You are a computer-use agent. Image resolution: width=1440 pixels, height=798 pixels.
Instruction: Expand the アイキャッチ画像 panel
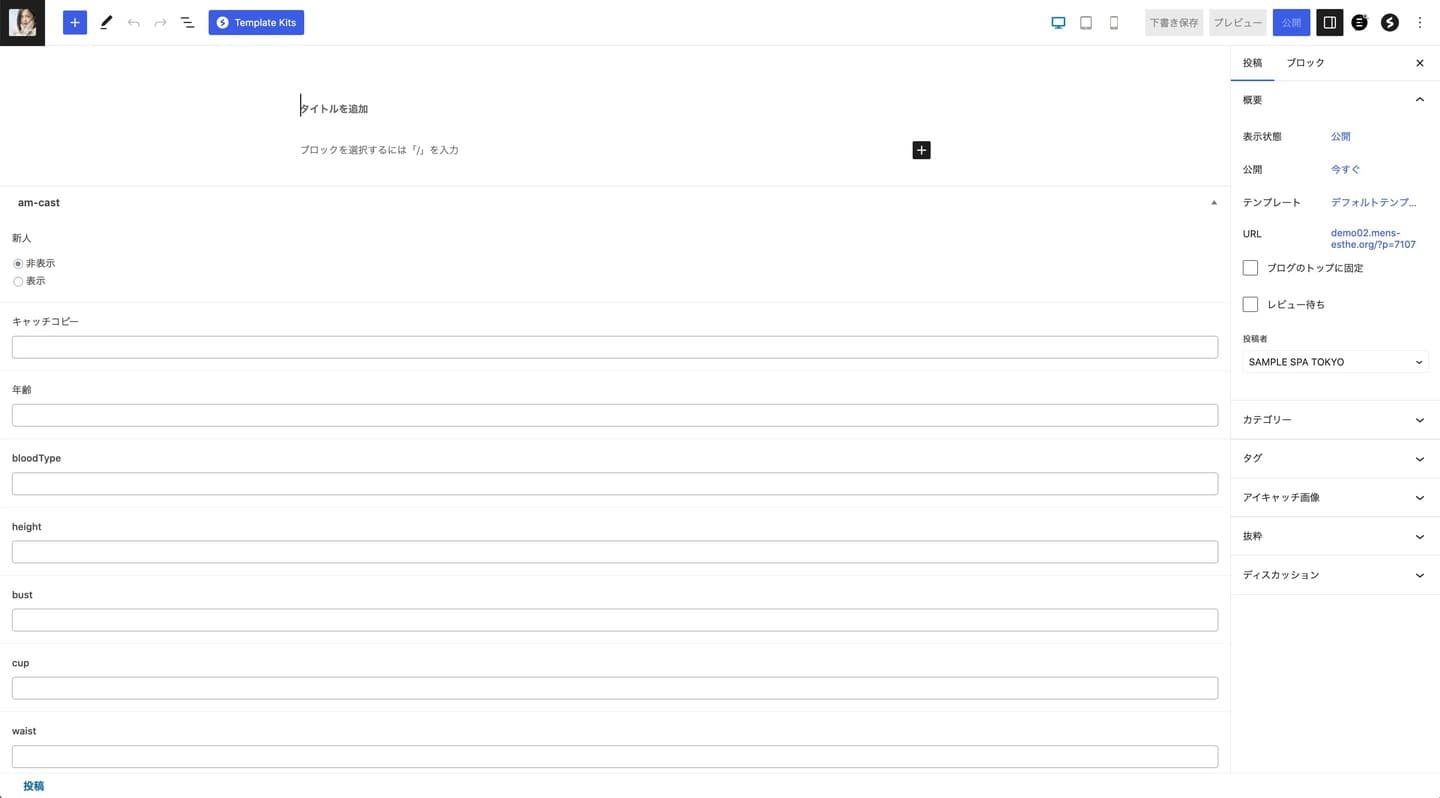pos(1335,497)
